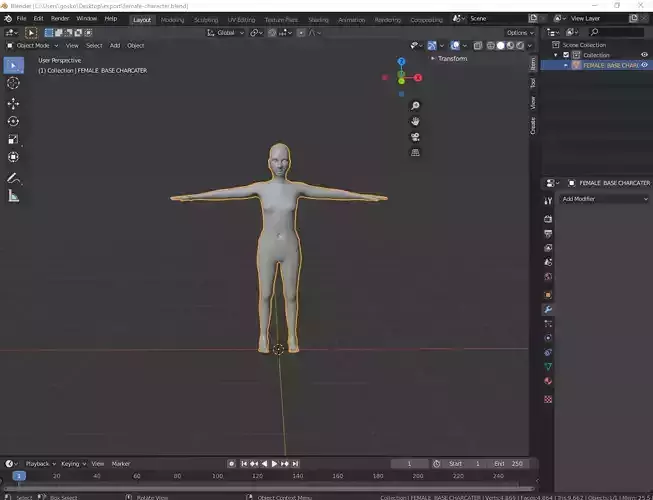Switch to camera view icon
Screen dimensions: 653x500
pyautogui.click(x=415, y=137)
